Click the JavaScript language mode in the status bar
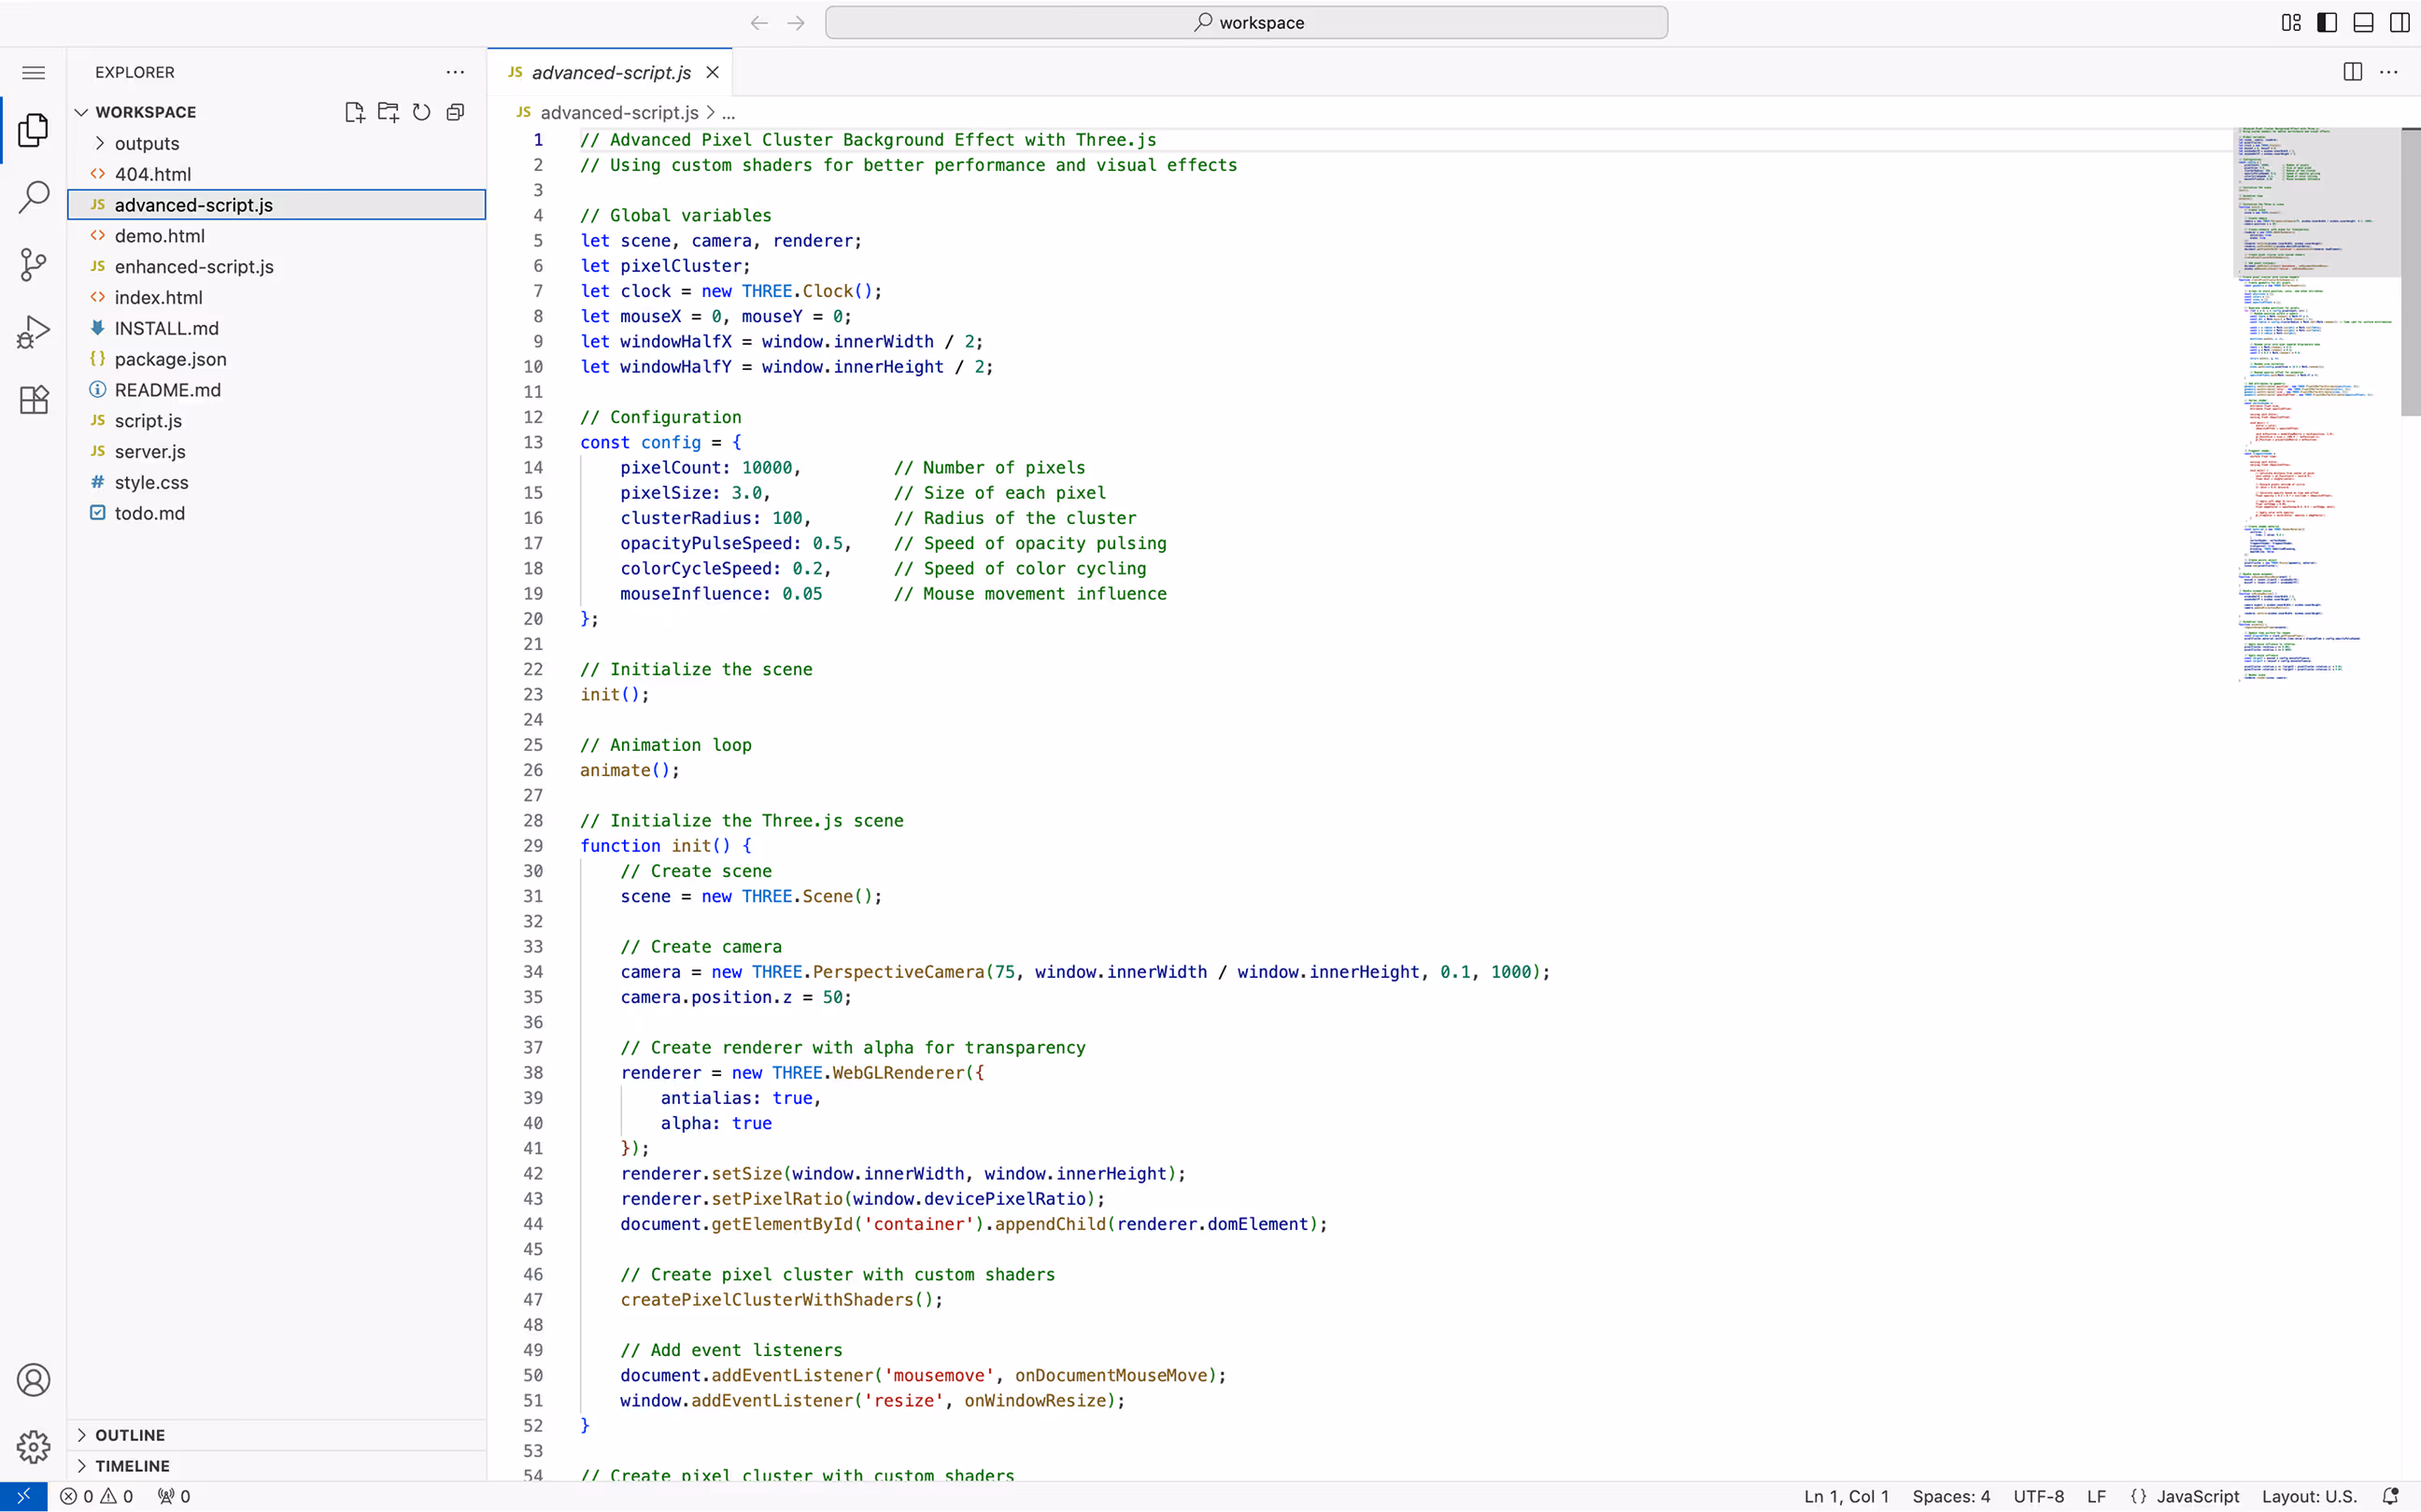This screenshot has height=1512, width=2421. [2196, 1496]
